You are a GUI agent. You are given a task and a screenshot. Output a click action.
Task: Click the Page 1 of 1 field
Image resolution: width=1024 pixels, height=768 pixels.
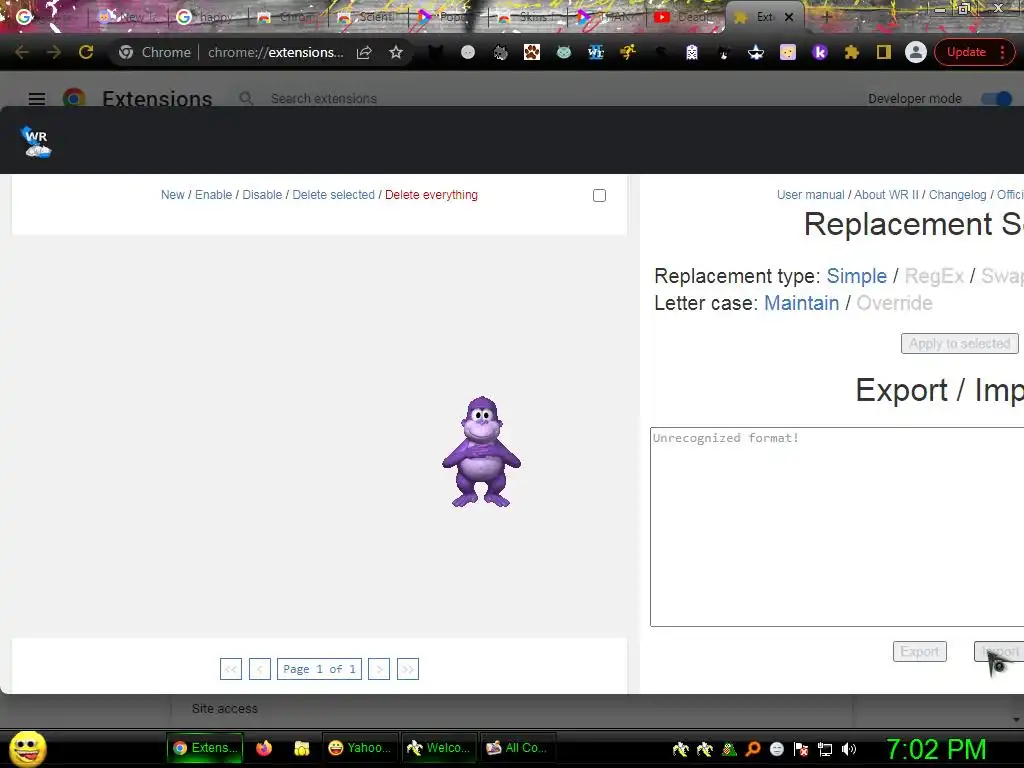[319, 669]
